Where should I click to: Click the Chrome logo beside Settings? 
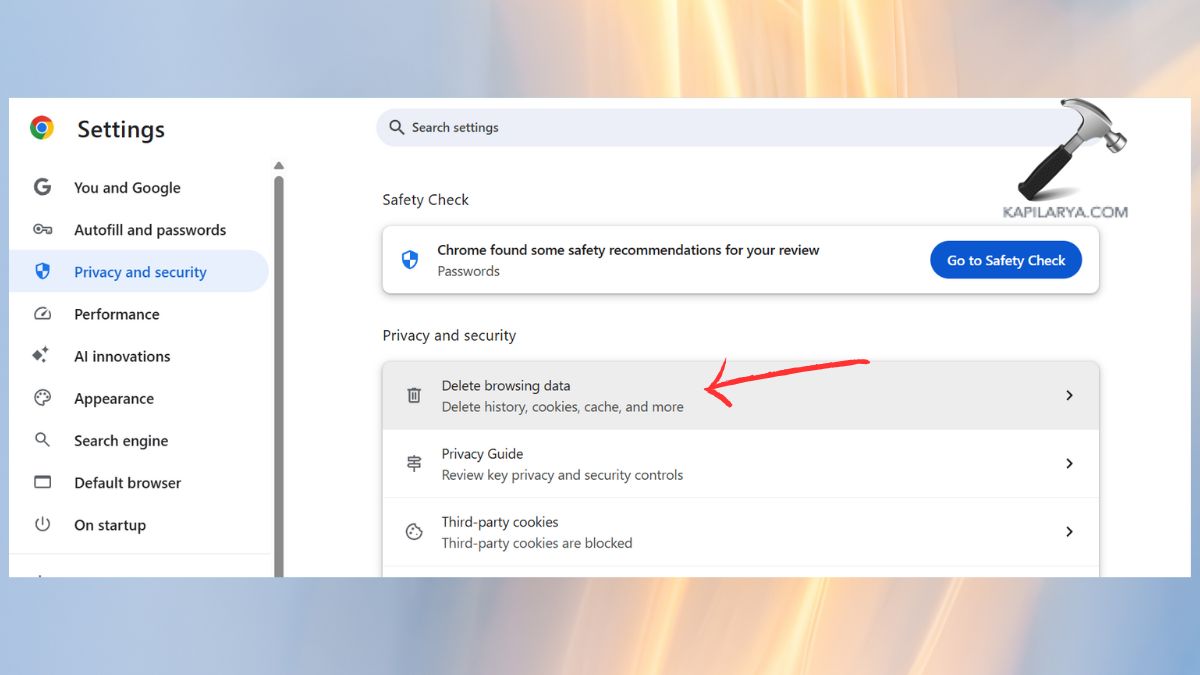coord(40,127)
